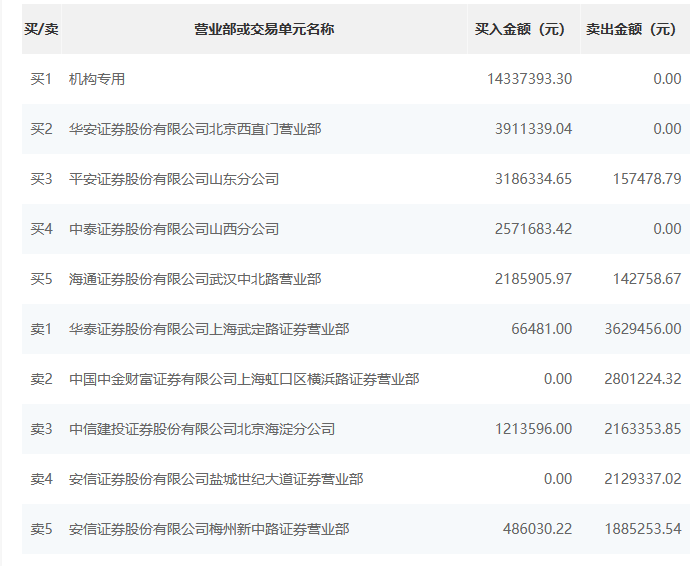
Task: Click the 卖5 rank cell
Action: [x=41, y=529]
